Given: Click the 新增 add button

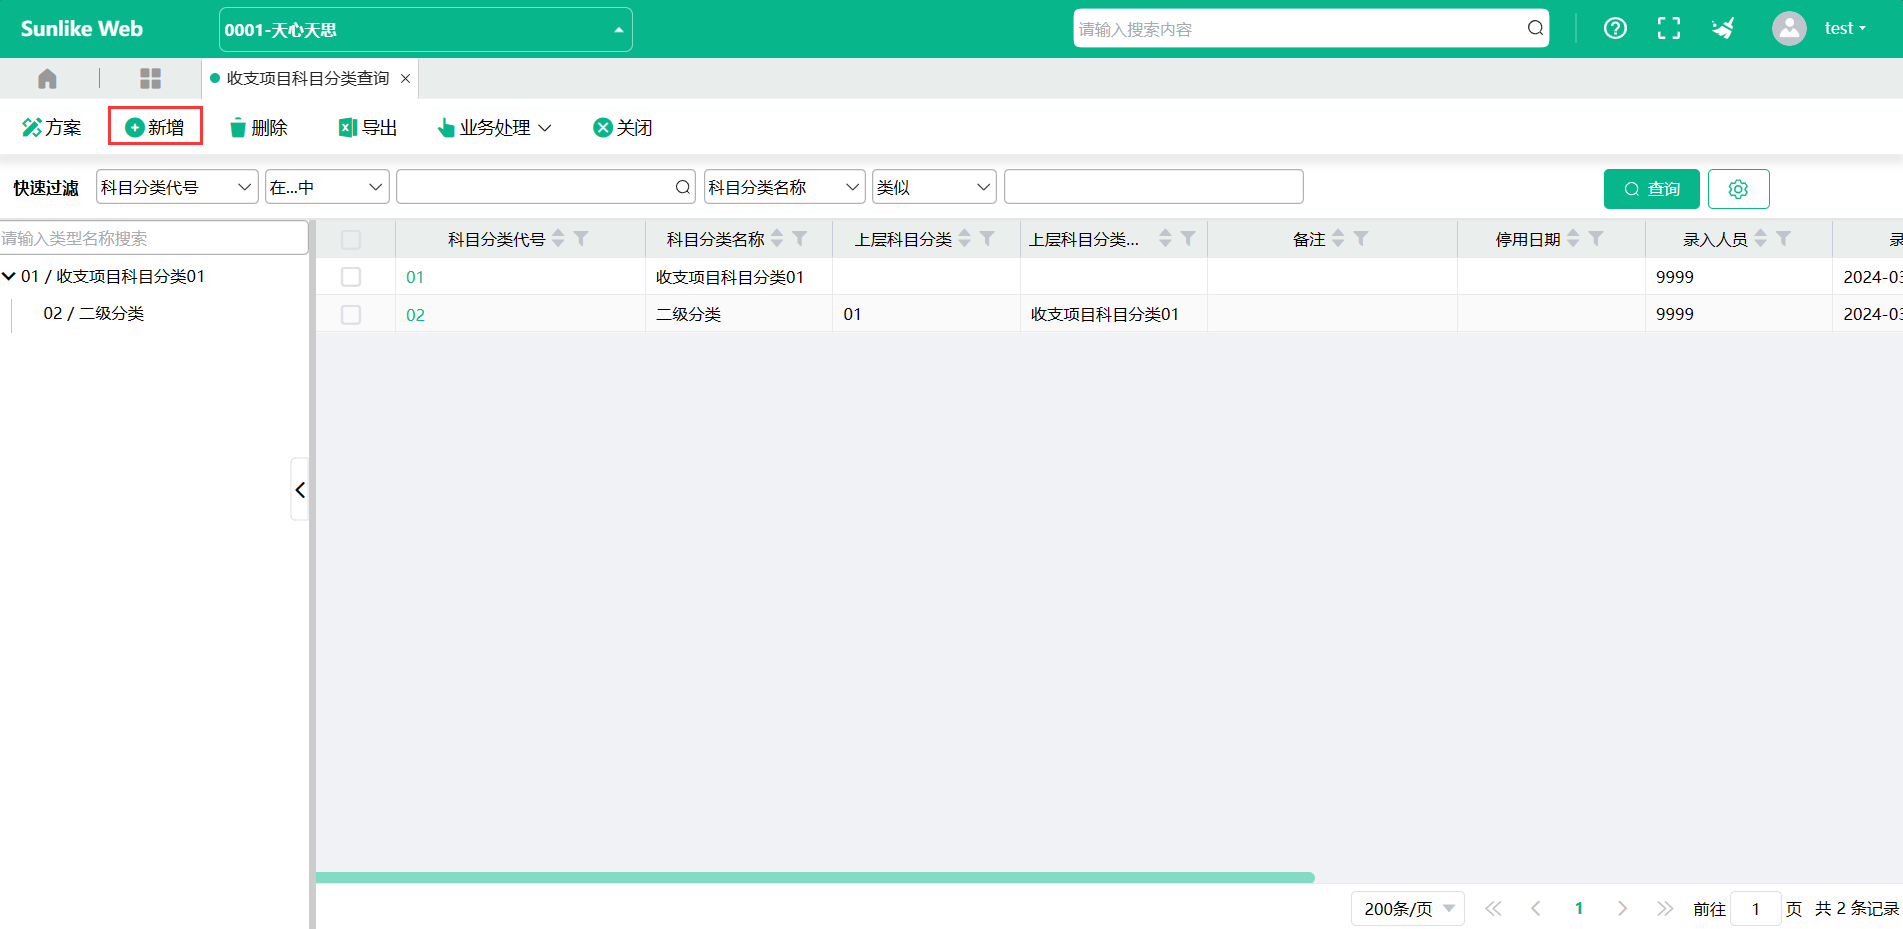Looking at the screenshot, I should click(x=155, y=127).
